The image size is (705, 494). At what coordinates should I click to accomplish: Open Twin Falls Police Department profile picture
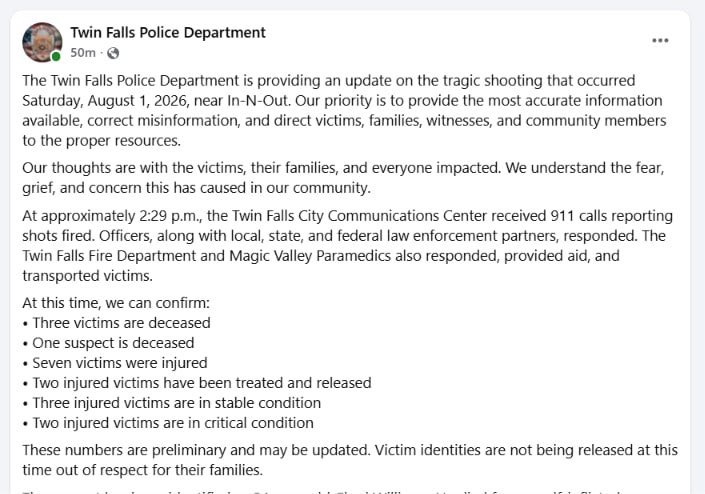click(42, 42)
